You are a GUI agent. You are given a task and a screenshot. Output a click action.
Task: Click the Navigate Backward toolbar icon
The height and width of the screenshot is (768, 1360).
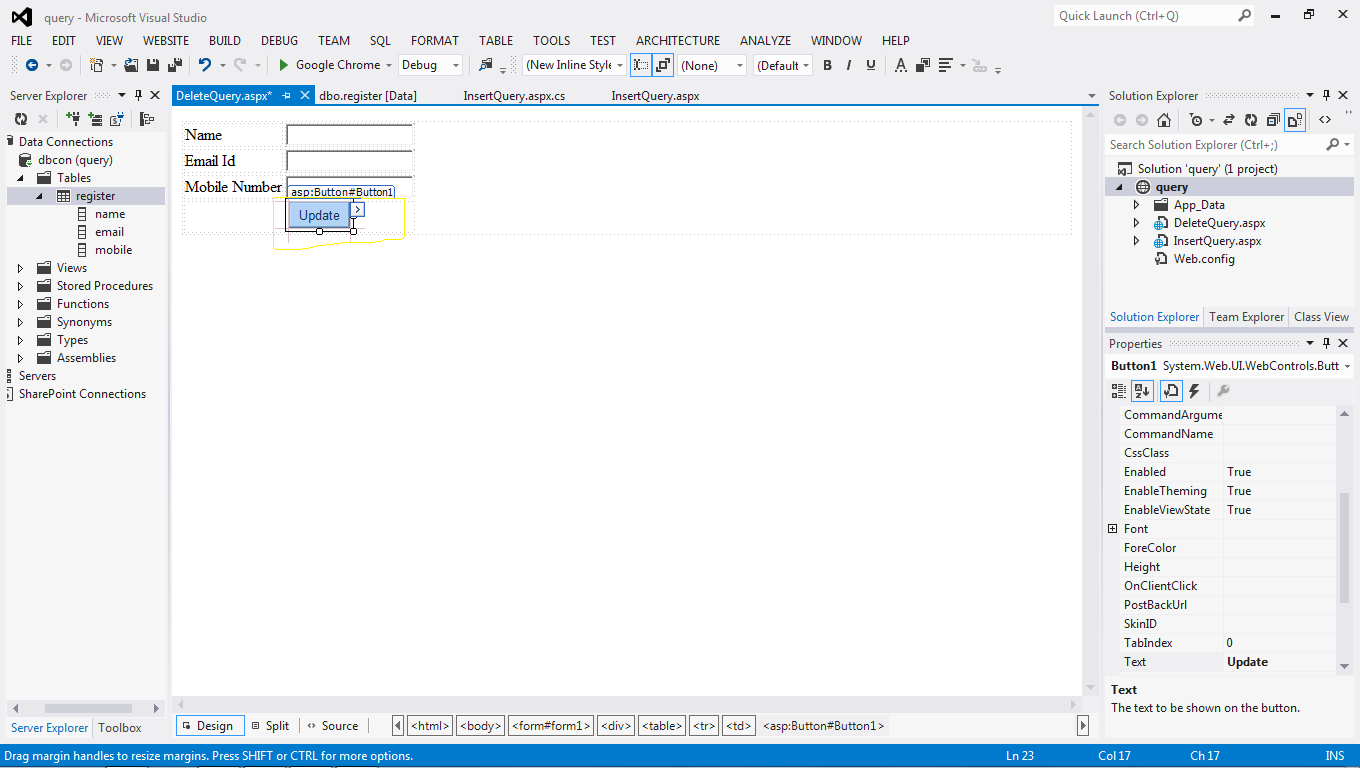pos(31,65)
